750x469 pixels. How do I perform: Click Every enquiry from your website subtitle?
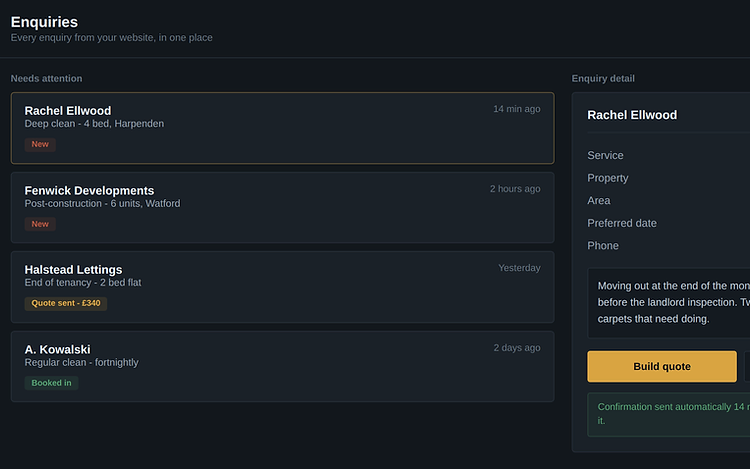[111, 38]
